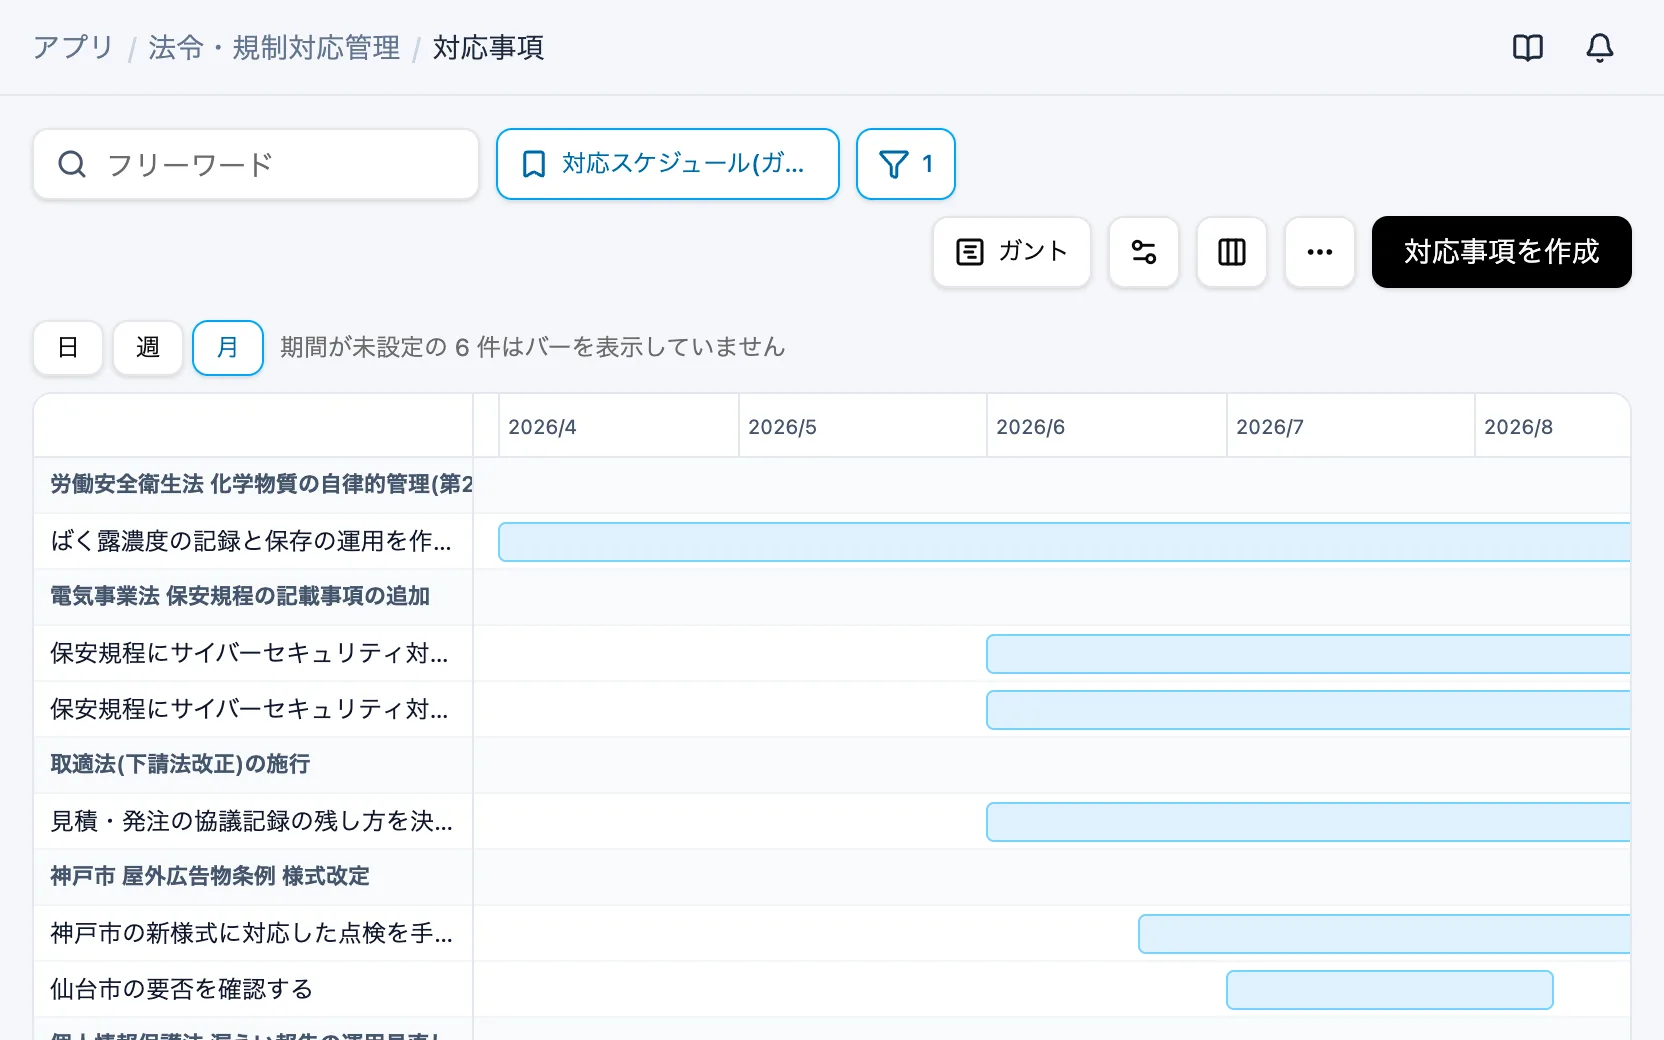
Task: Open the more options ellipsis menu
Action: pyautogui.click(x=1320, y=252)
